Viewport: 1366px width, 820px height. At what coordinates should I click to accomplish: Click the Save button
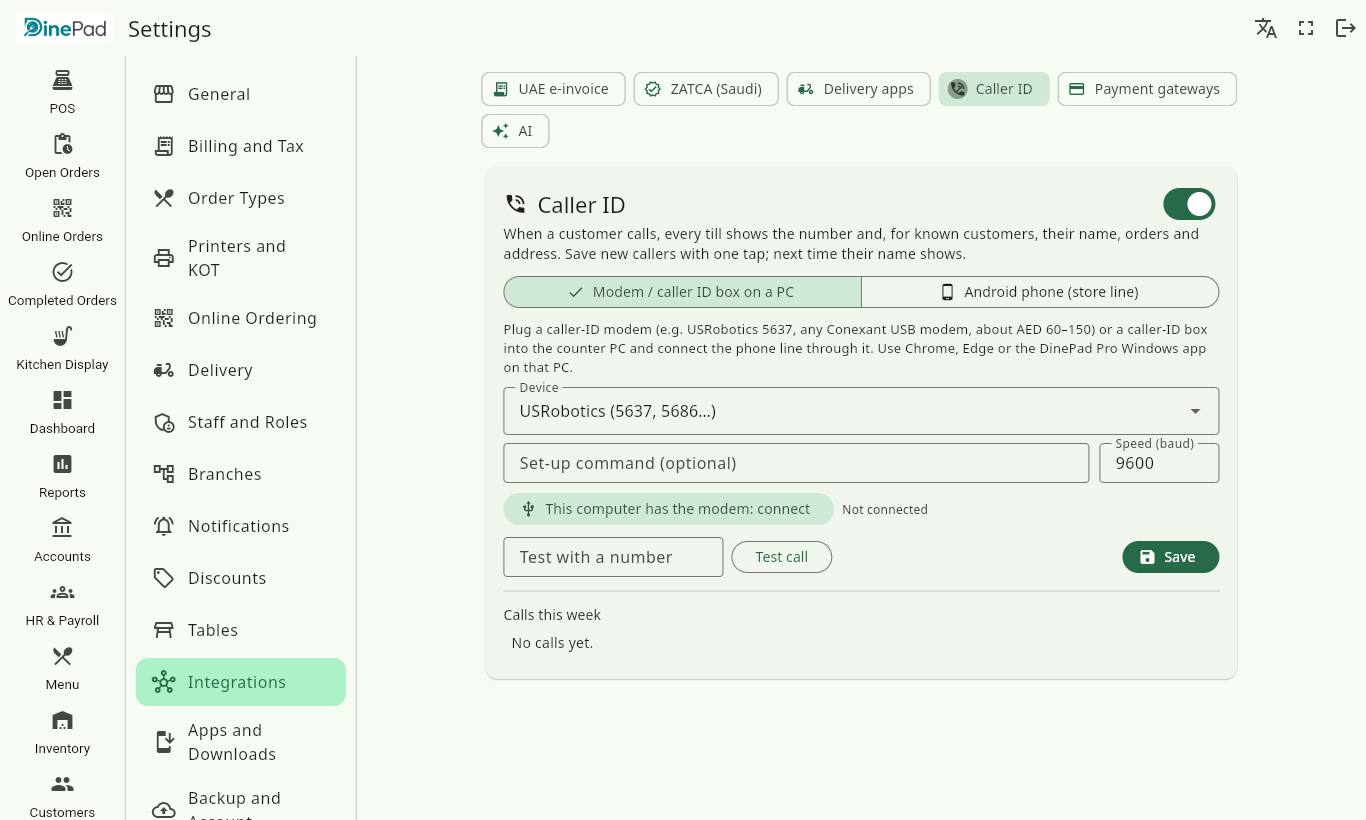(1171, 557)
